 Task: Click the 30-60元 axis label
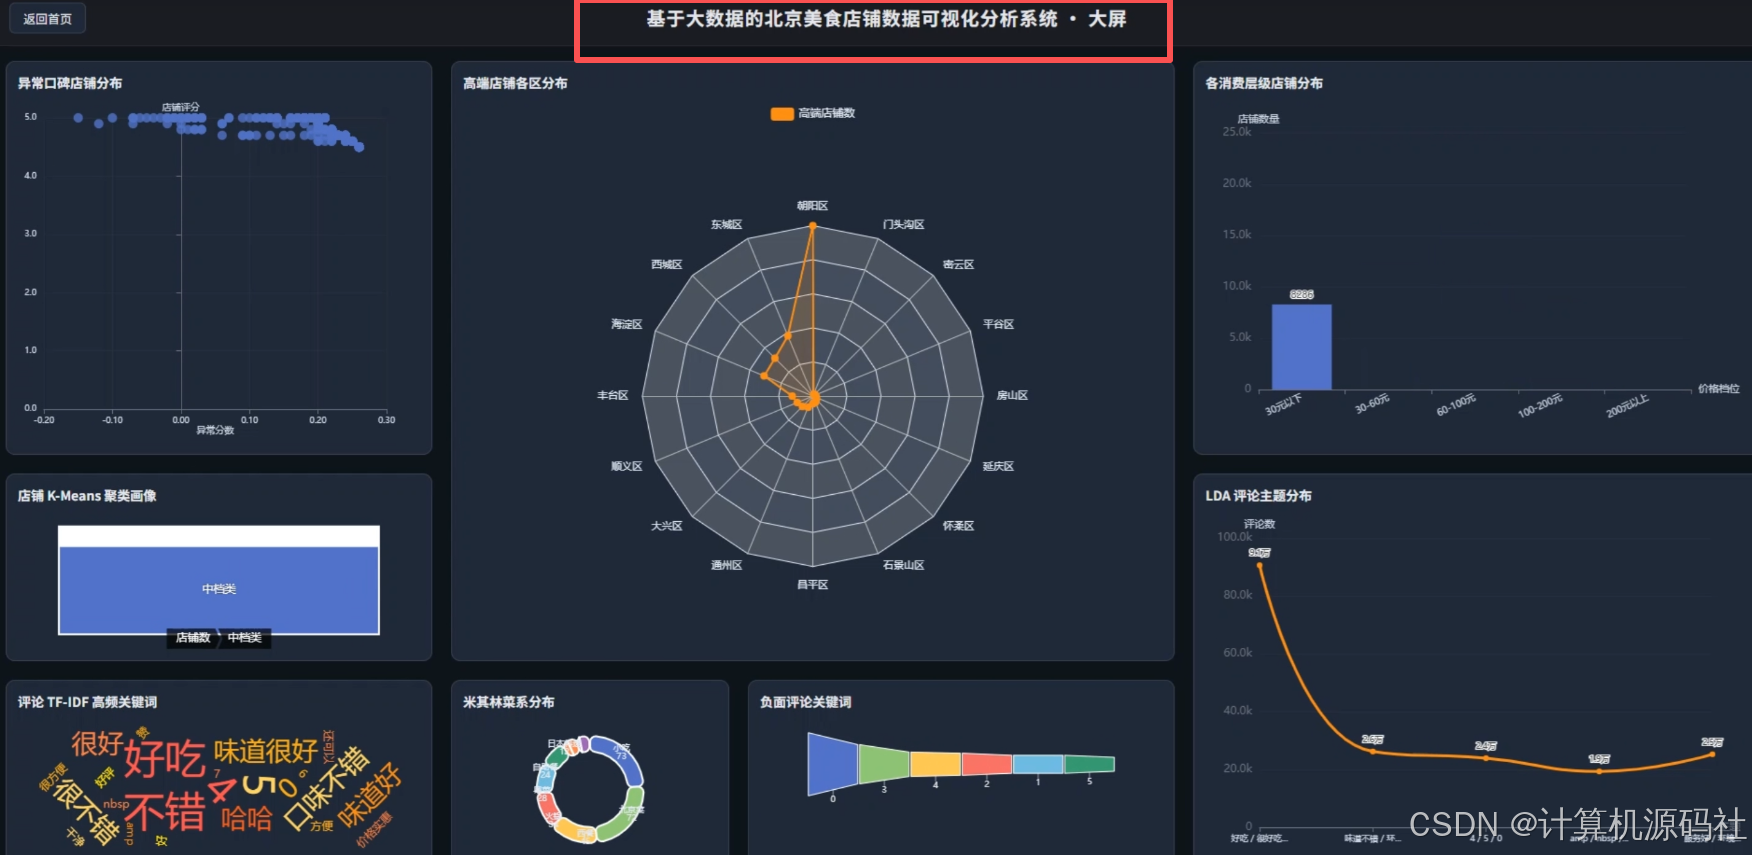(x=1372, y=404)
